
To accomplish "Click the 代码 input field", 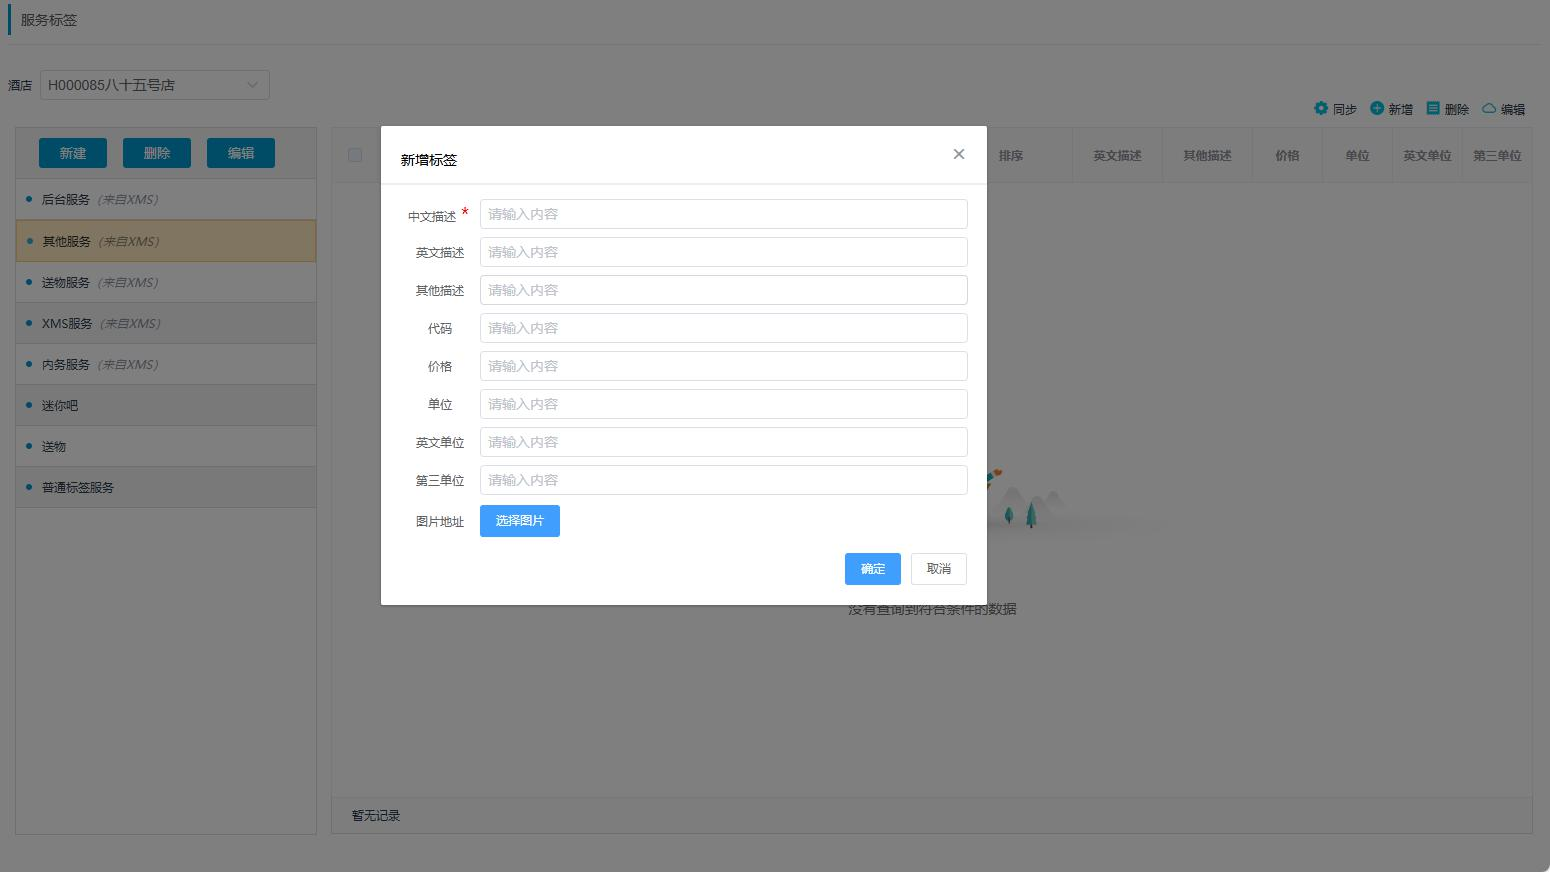I will [723, 328].
